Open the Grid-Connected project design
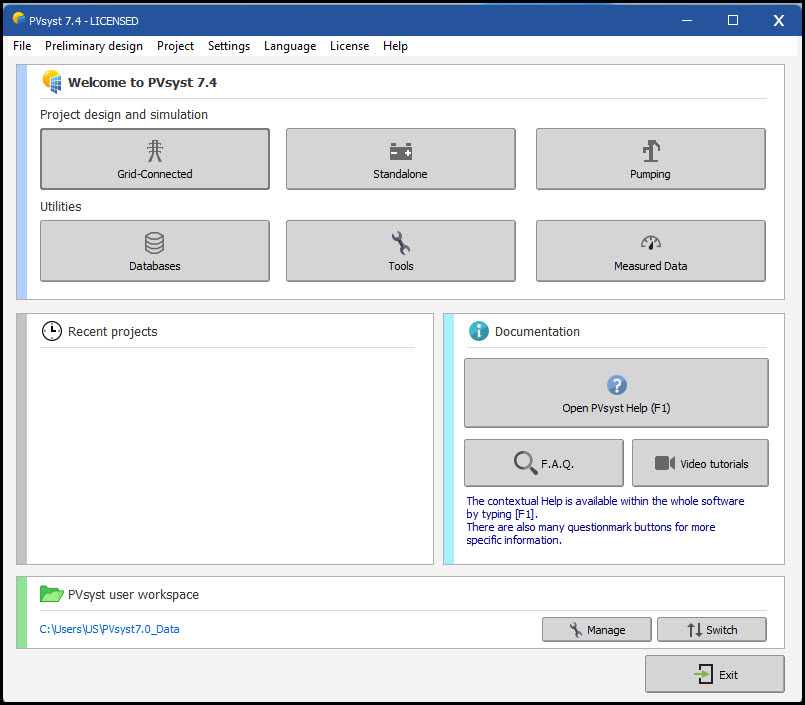805x705 pixels. tap(155, 159)
